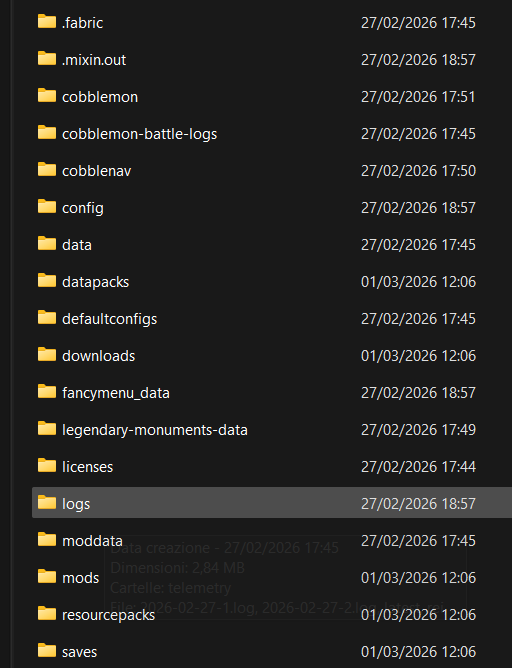The height and width of the screenshot is (668, 512).
Task: Select the config folder icon
Action: 47,207
